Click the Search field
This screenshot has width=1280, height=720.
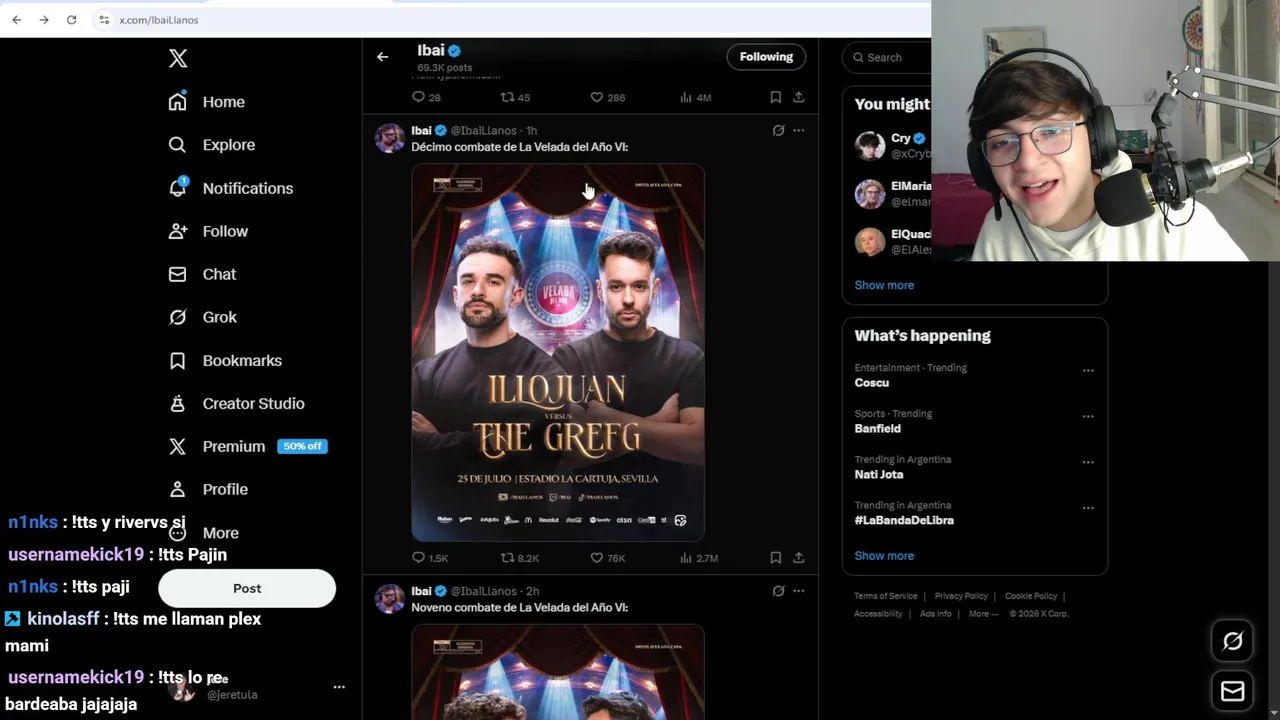888,57
